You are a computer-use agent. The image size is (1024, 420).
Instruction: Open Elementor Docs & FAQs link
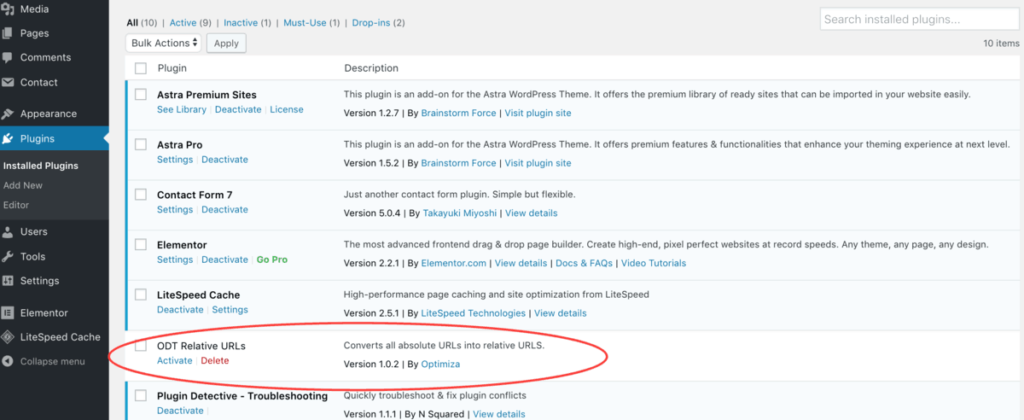pos(584,263)
